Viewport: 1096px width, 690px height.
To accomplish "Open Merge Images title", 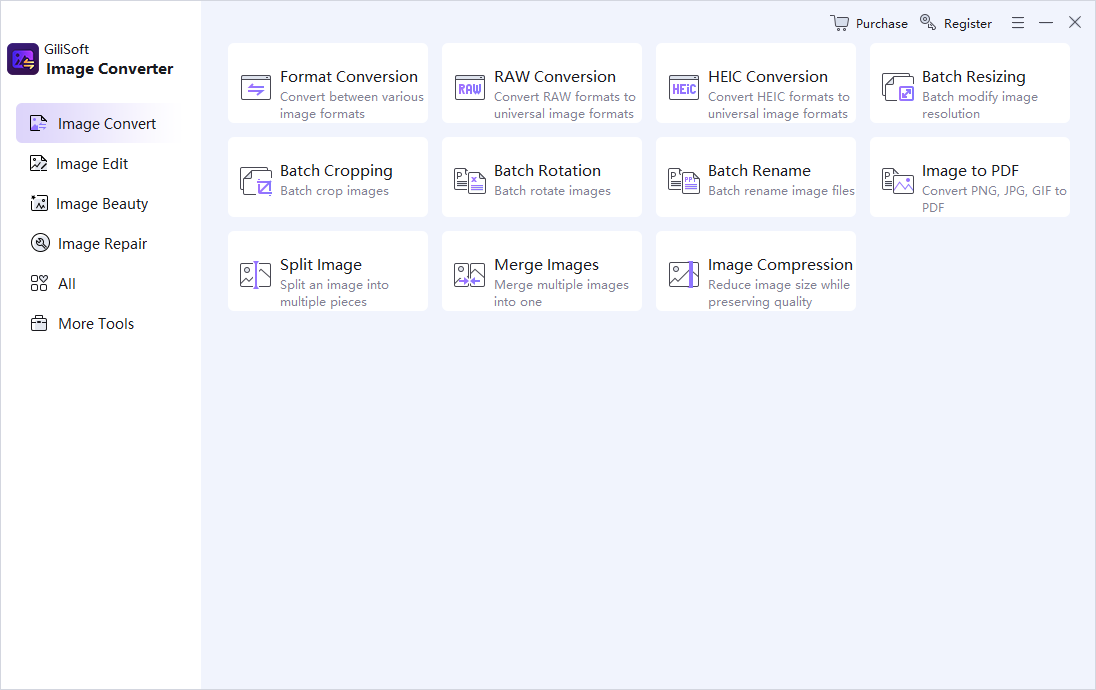I will pos(547,265).
